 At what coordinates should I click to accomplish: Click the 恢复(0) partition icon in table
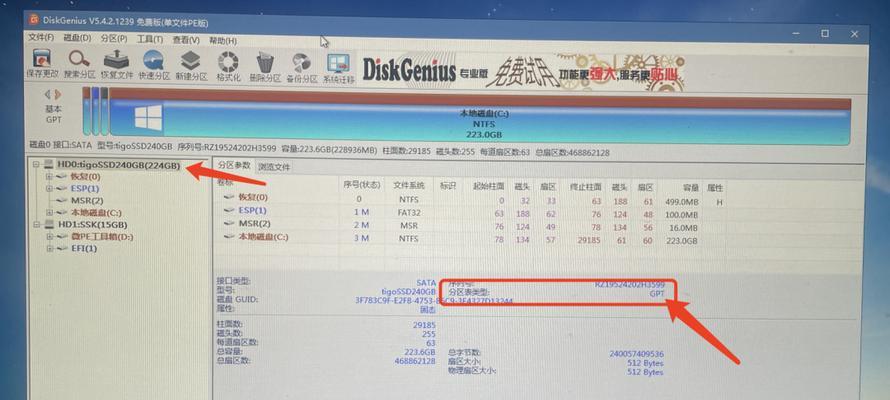(x=229, y=197)
